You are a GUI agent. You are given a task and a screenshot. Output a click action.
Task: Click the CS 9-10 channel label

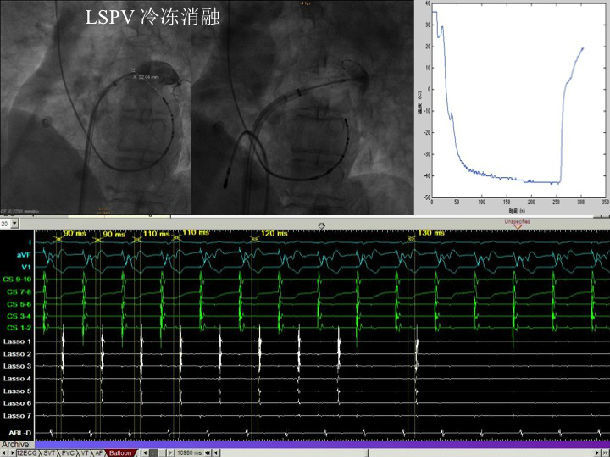pyautogui.click(x=18, y=280)
